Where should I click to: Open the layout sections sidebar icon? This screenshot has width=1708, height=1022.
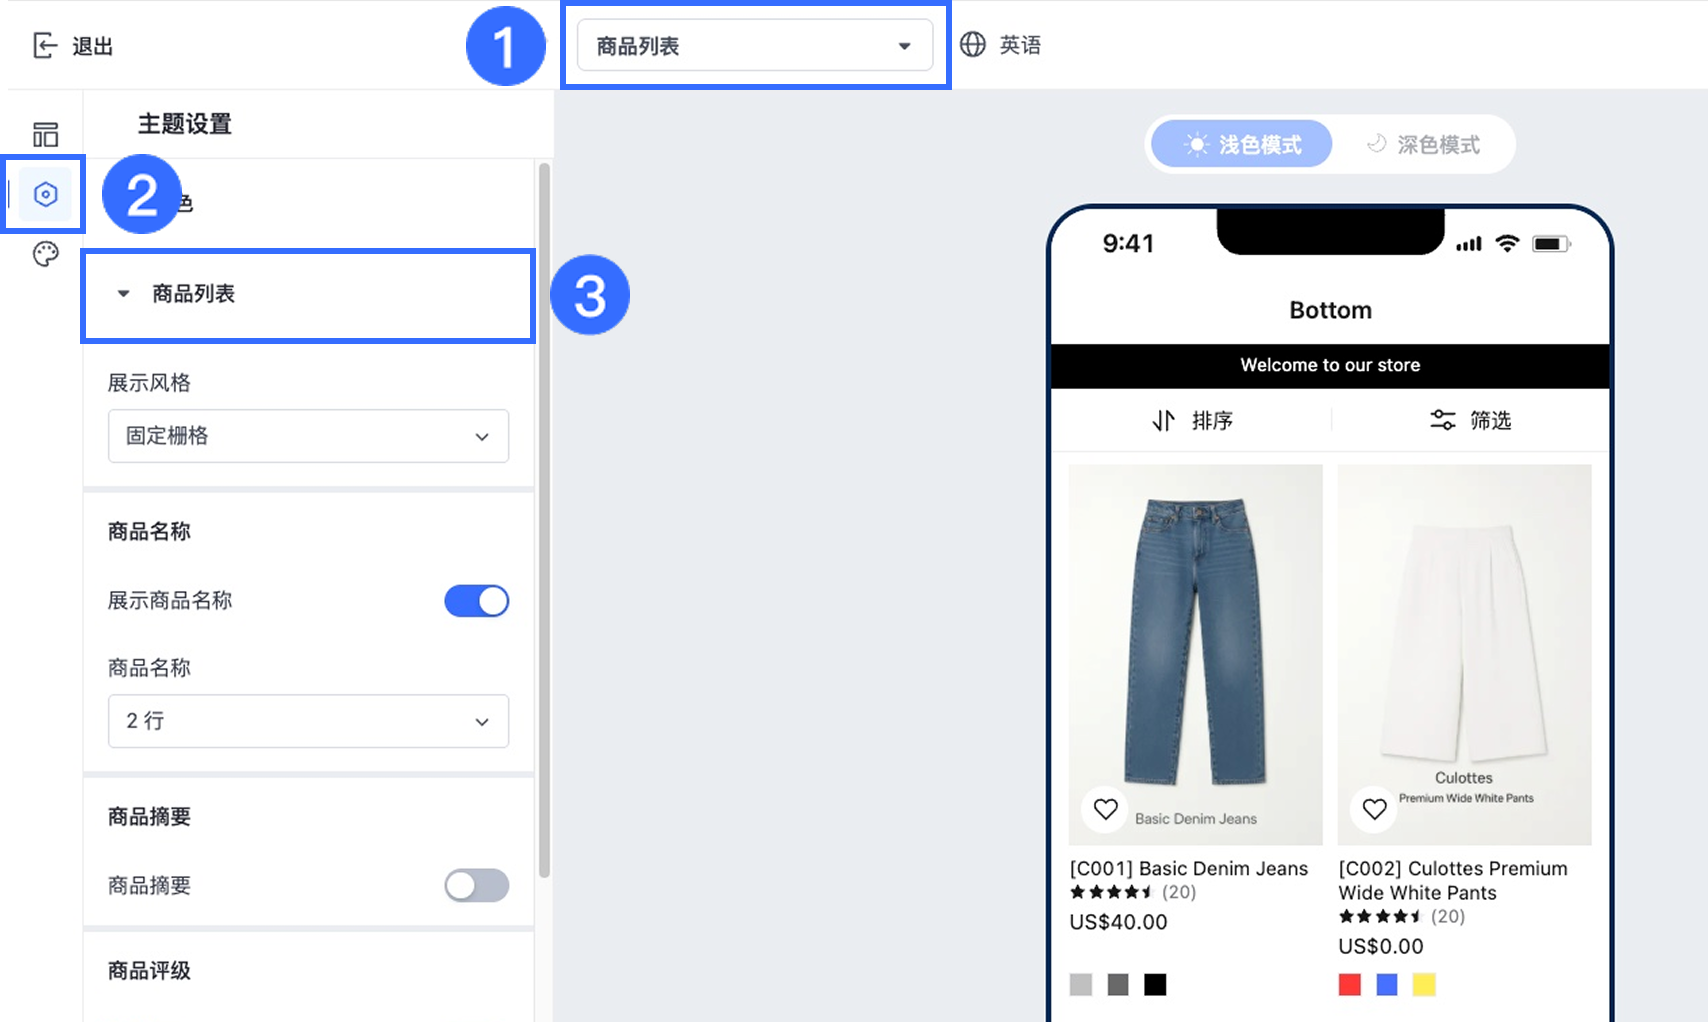pos(45,134)
